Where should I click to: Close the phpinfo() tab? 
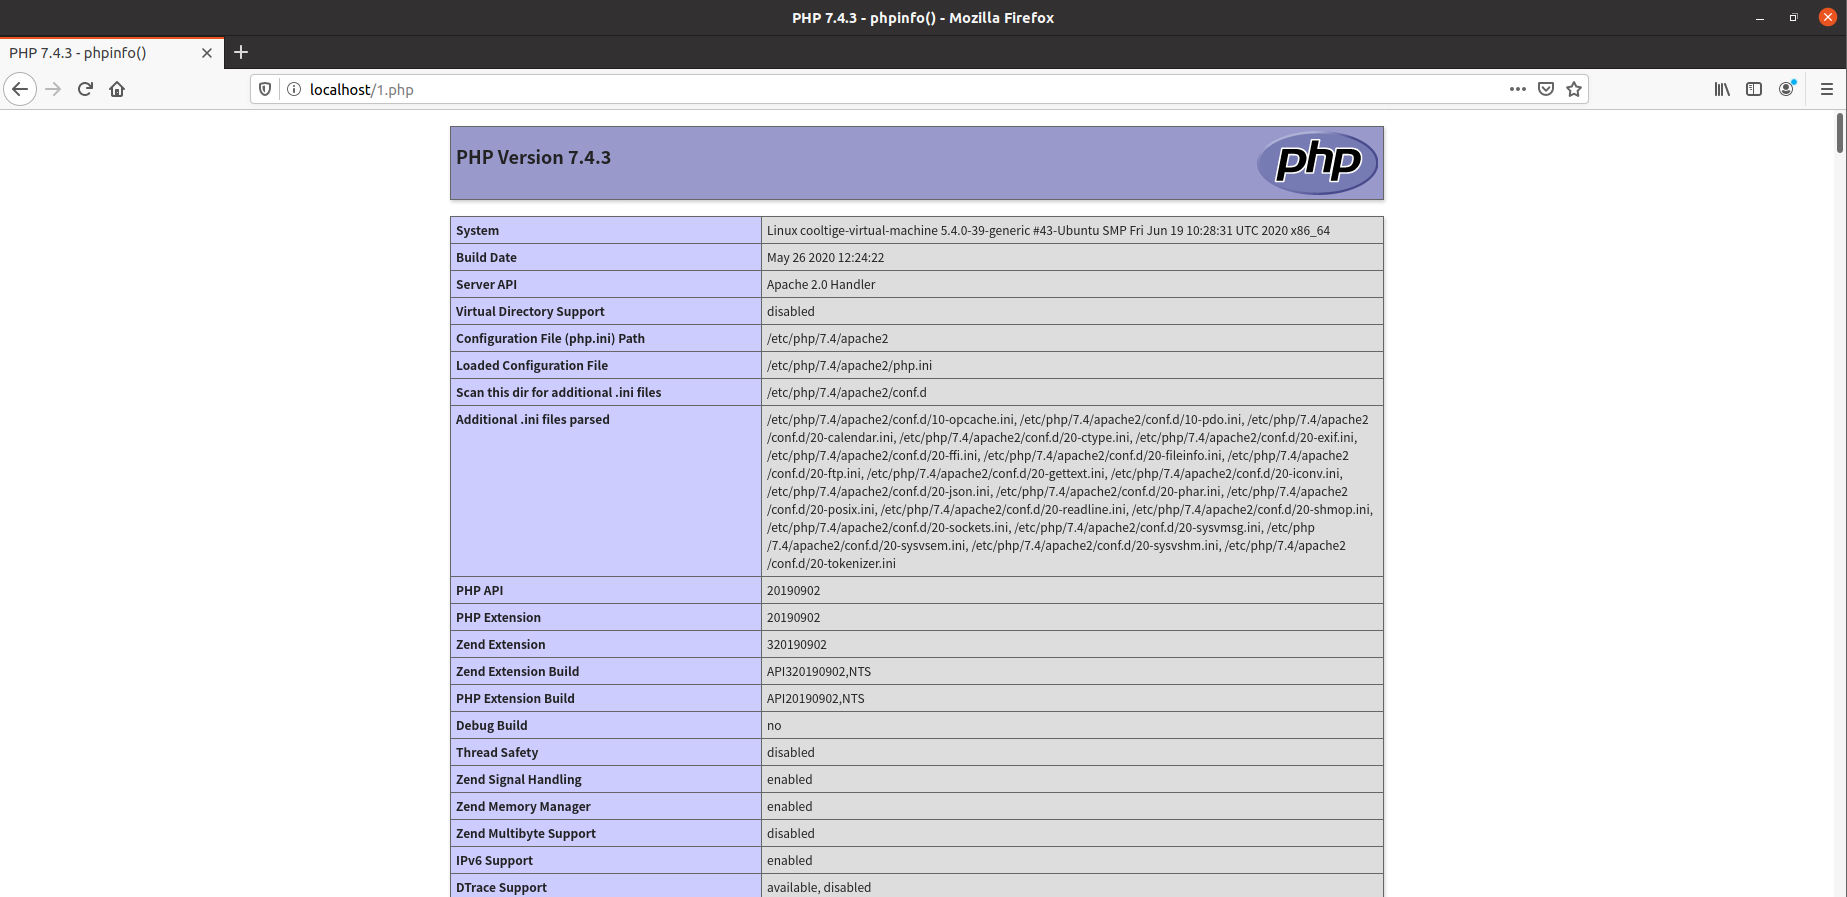(x=207, y=53)
